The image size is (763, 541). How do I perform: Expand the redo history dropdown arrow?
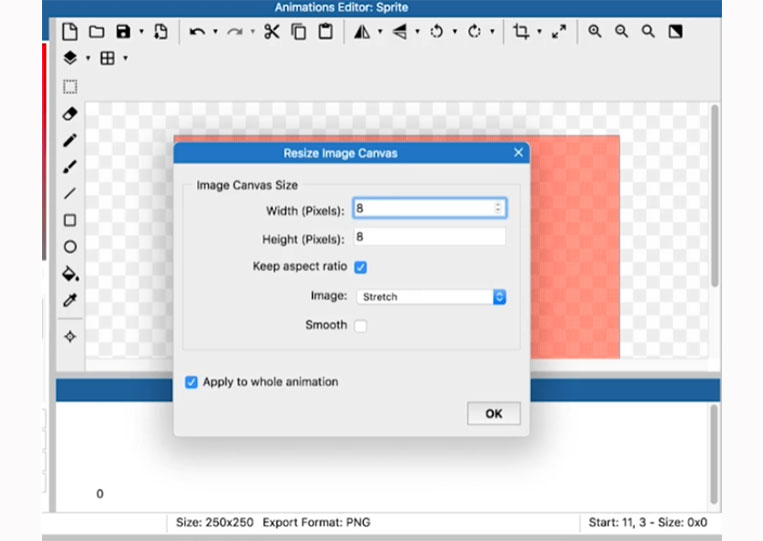tap(253, 32)
